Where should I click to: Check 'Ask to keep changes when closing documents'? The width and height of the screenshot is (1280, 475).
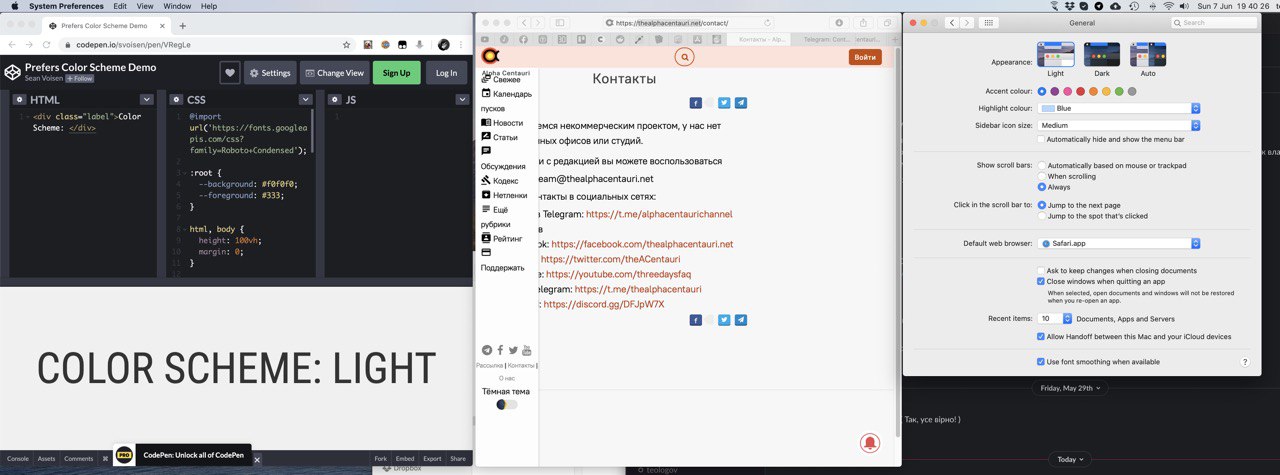tap(1041, 270)
